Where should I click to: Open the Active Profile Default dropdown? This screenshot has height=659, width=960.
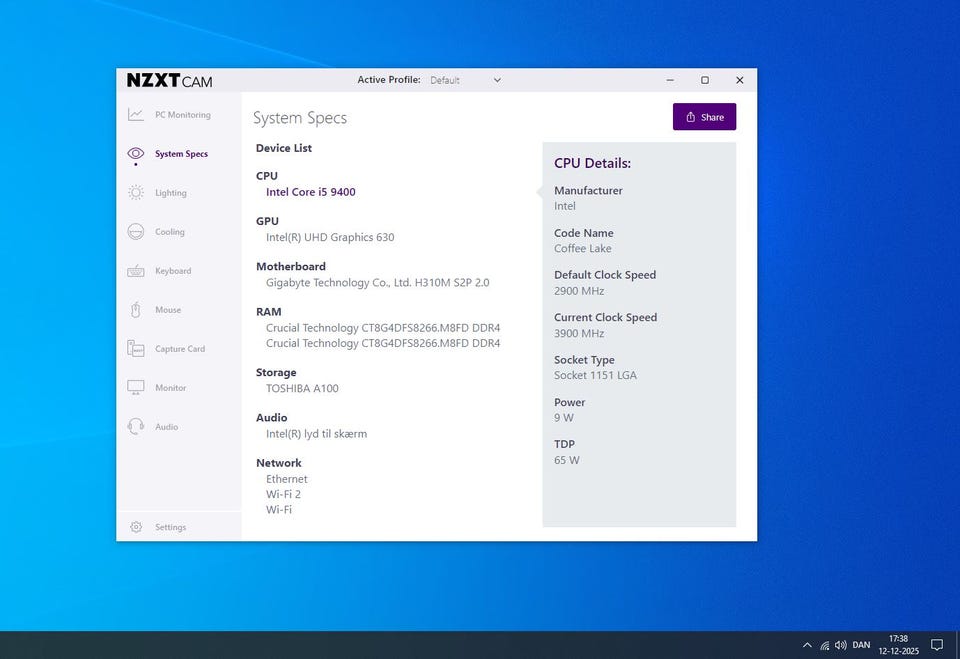[465, 80]
